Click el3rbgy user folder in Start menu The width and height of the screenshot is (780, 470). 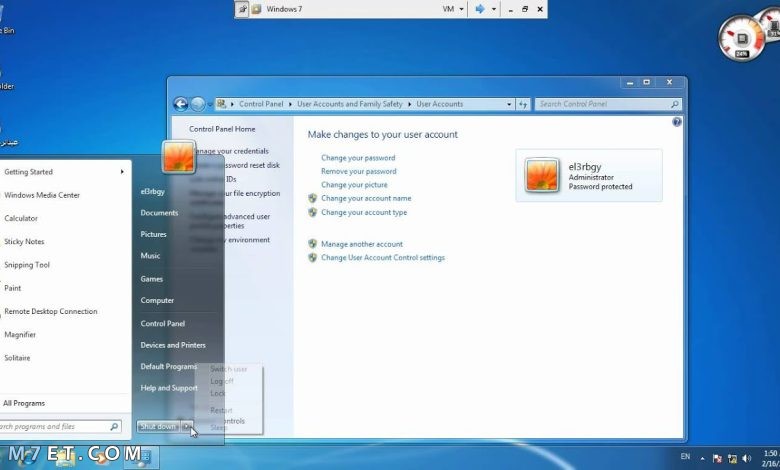point(152,191)
